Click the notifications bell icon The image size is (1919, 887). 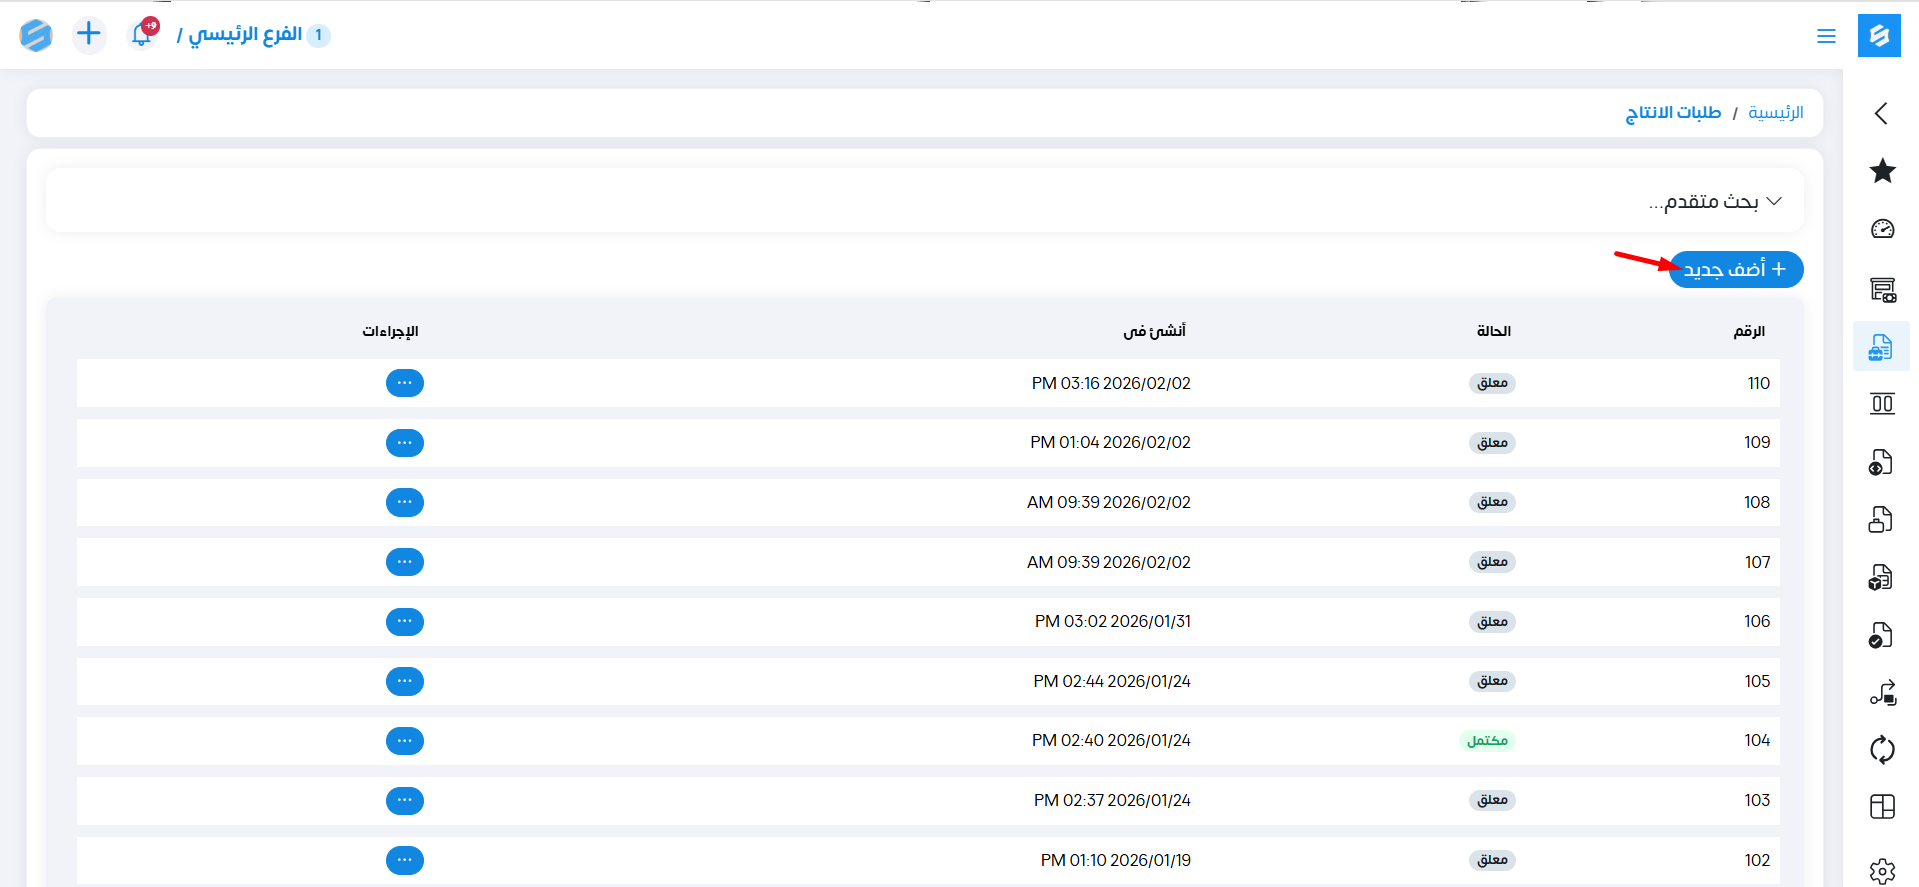(x=142, y=35)
